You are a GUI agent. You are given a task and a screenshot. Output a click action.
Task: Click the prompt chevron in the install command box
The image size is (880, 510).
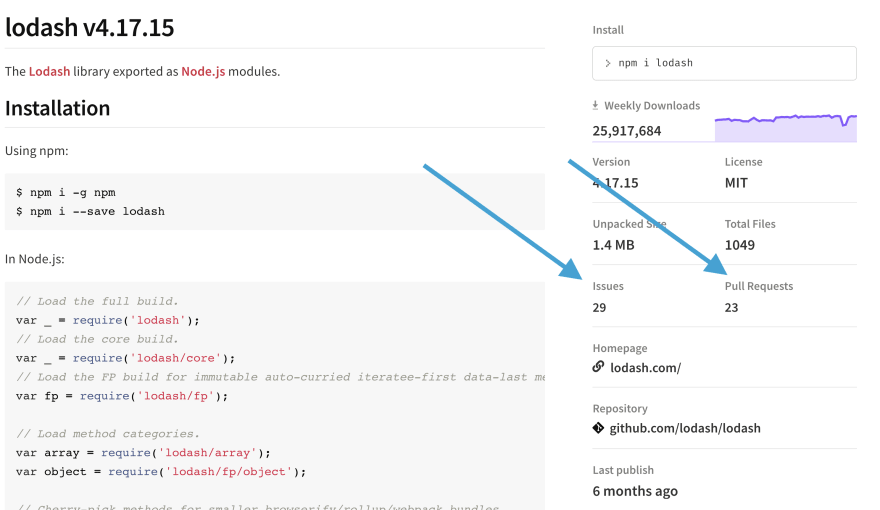point(607,63)
